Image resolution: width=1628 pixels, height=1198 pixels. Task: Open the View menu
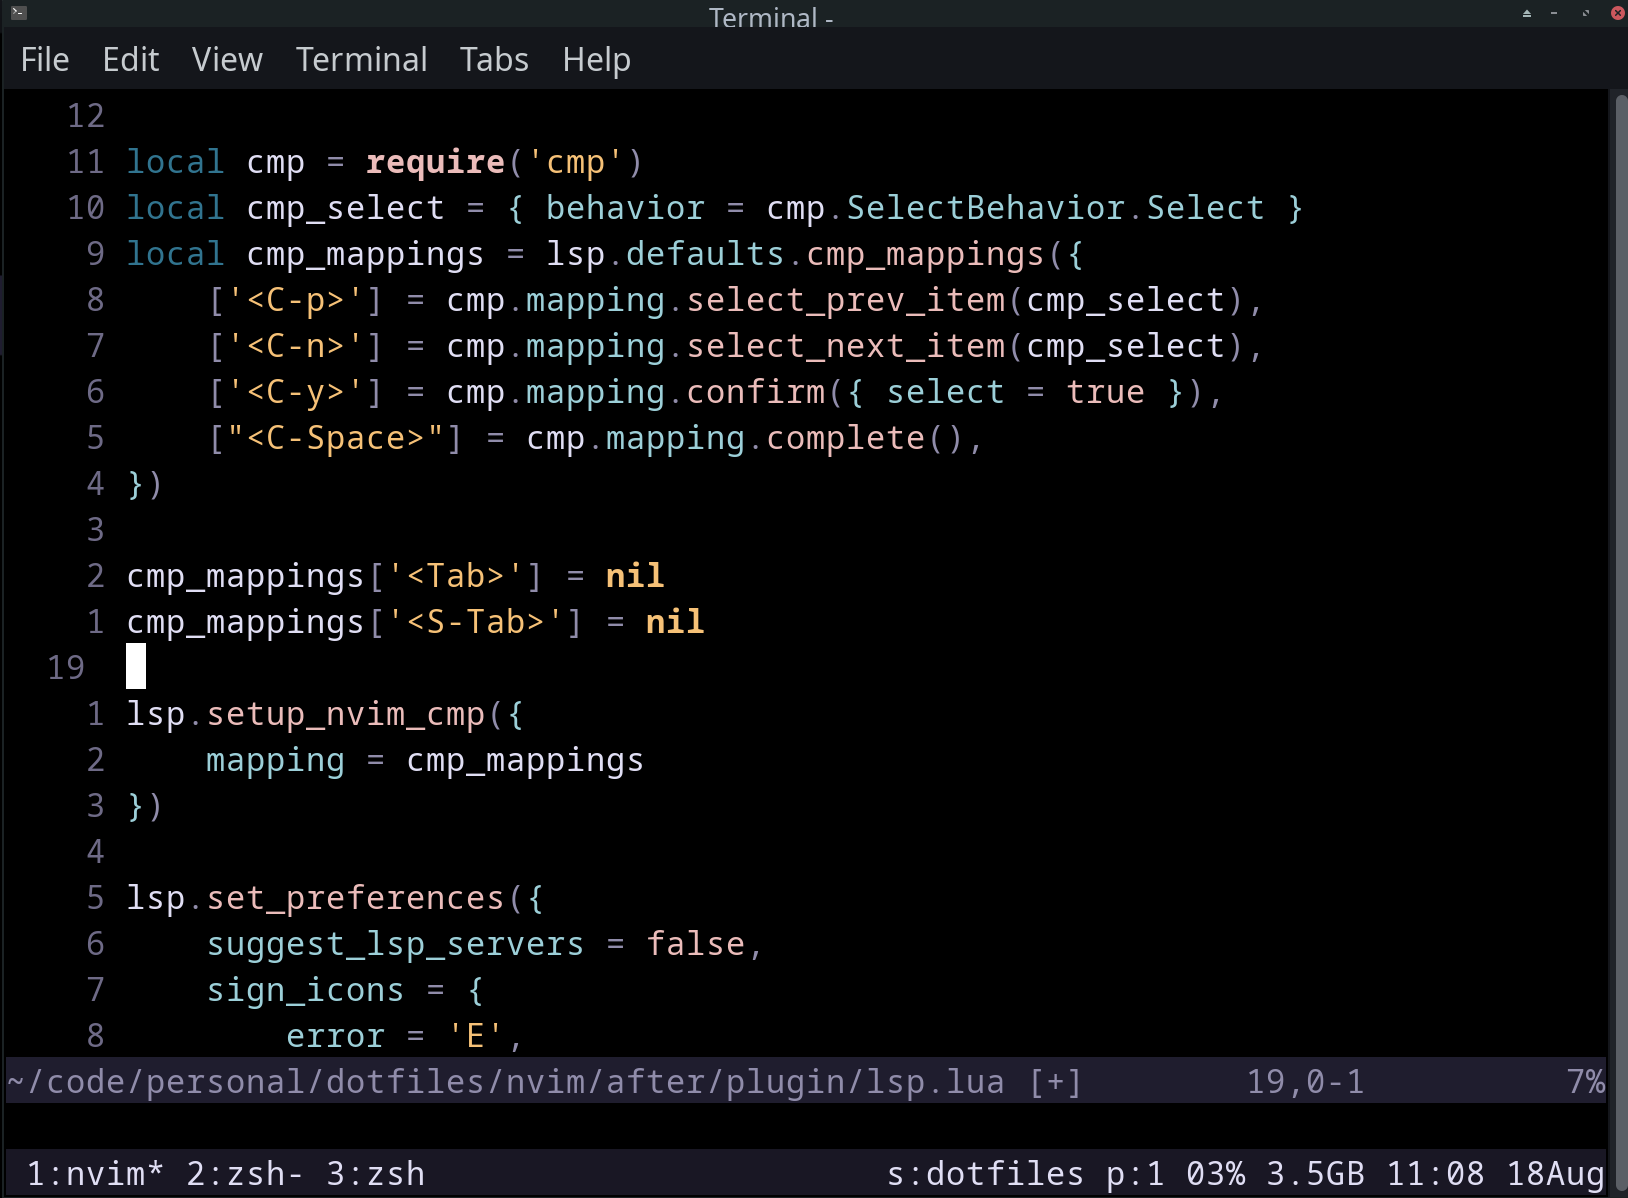pyautogui.click(x=227, y=60)
